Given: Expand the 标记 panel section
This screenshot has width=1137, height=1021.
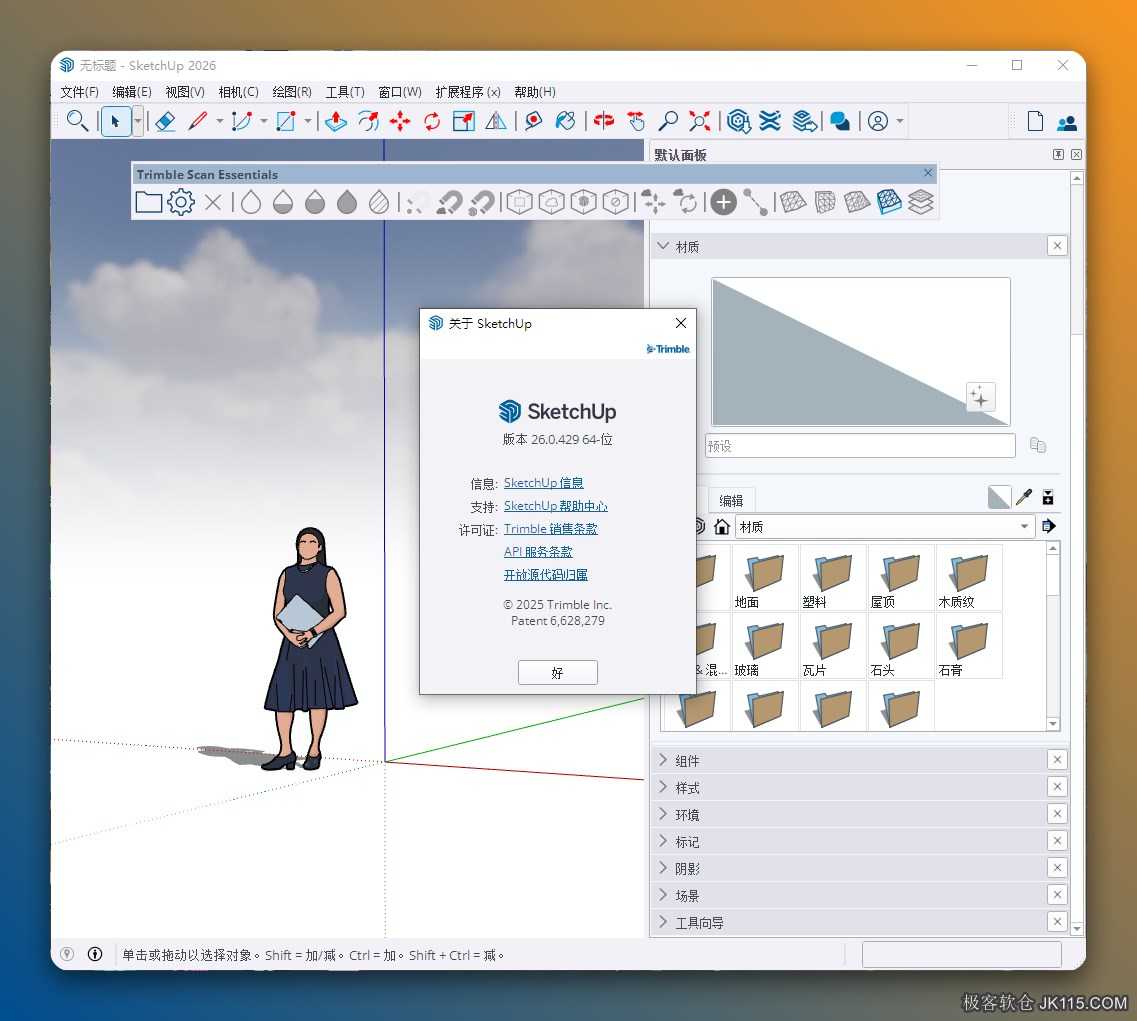Looking at the screenshot, I should [663, 840].
